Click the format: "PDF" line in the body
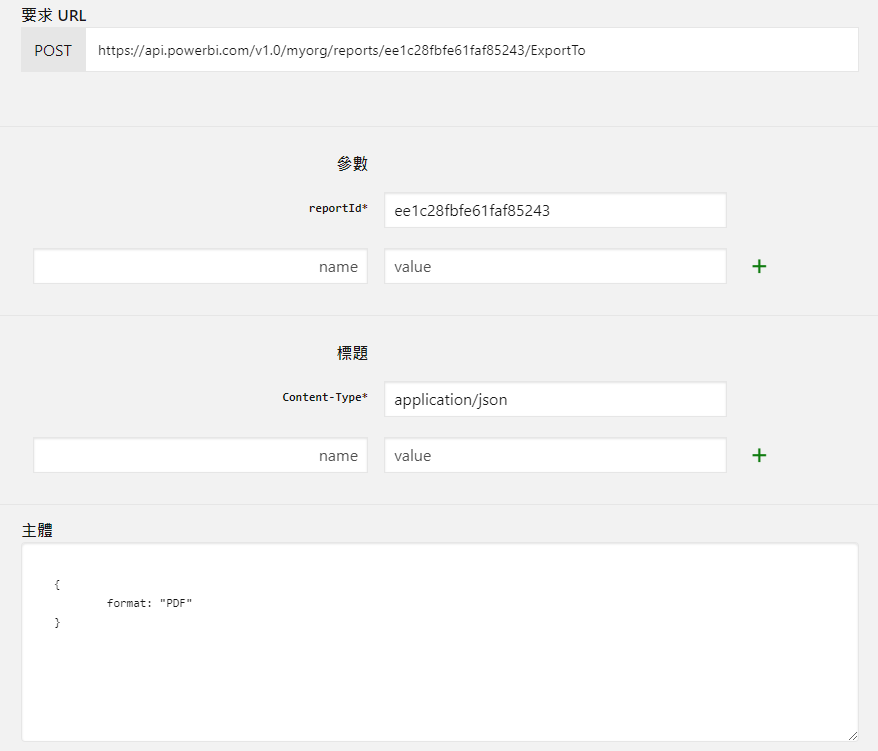Image resolution: width=878 pixels, height=751 pixels. [150, 603]
